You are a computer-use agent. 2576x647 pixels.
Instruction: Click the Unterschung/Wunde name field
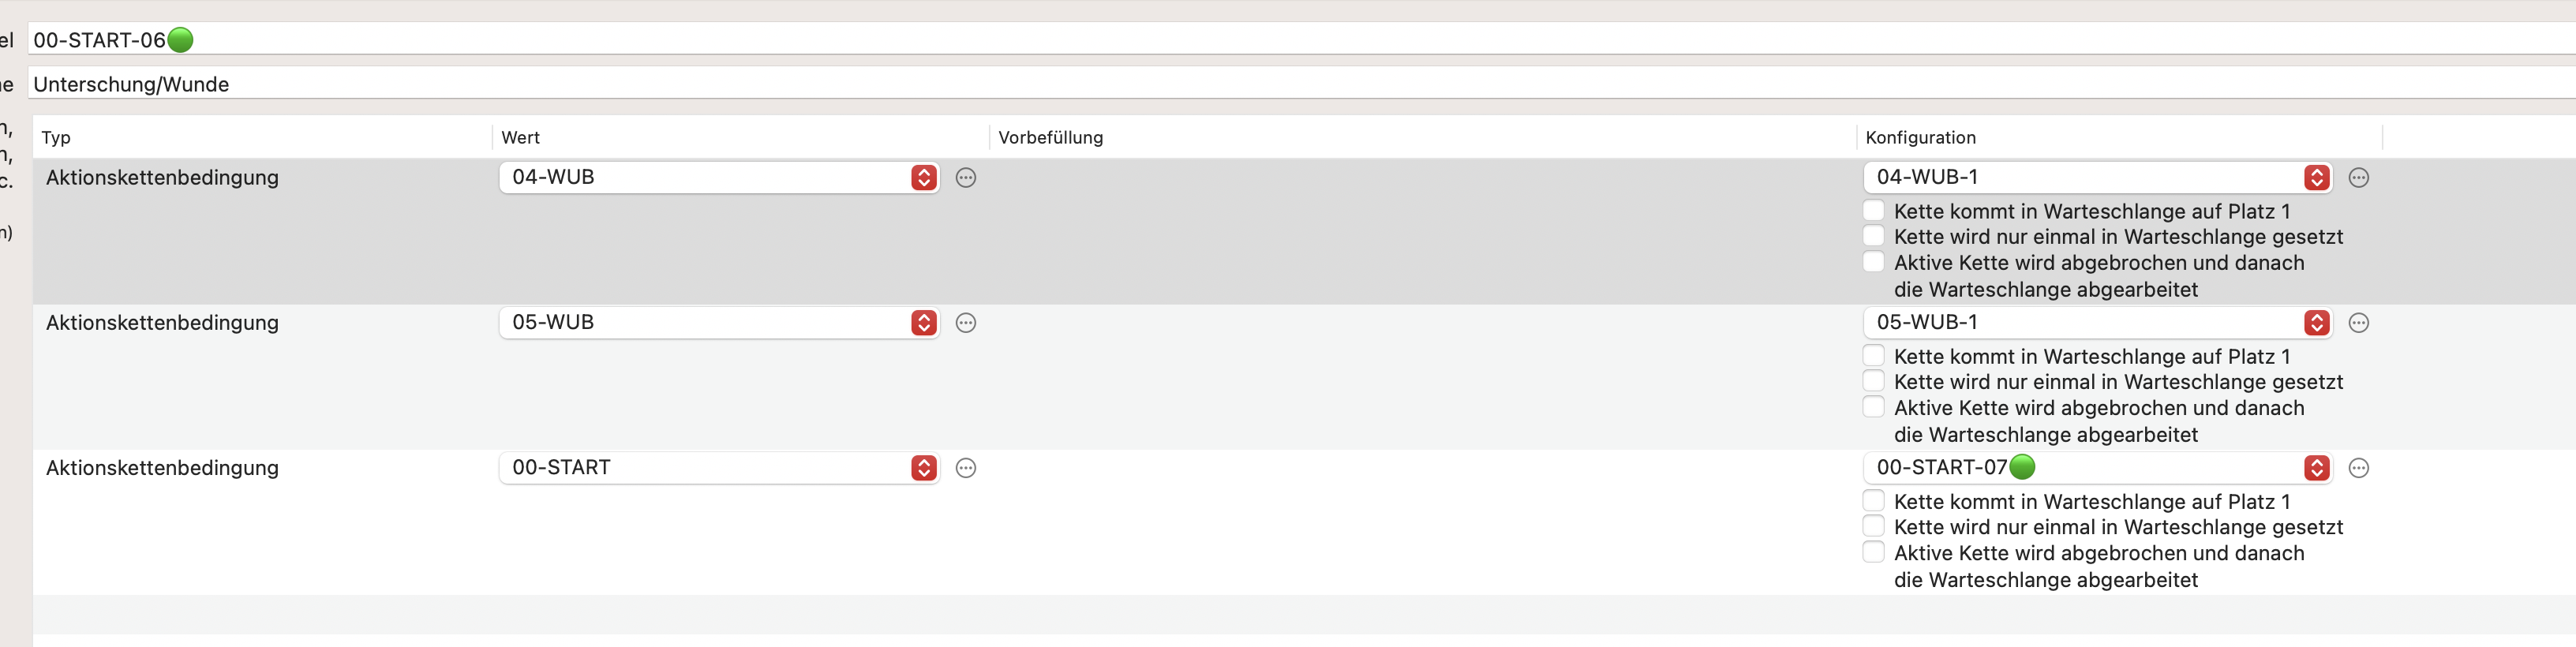1301,84
